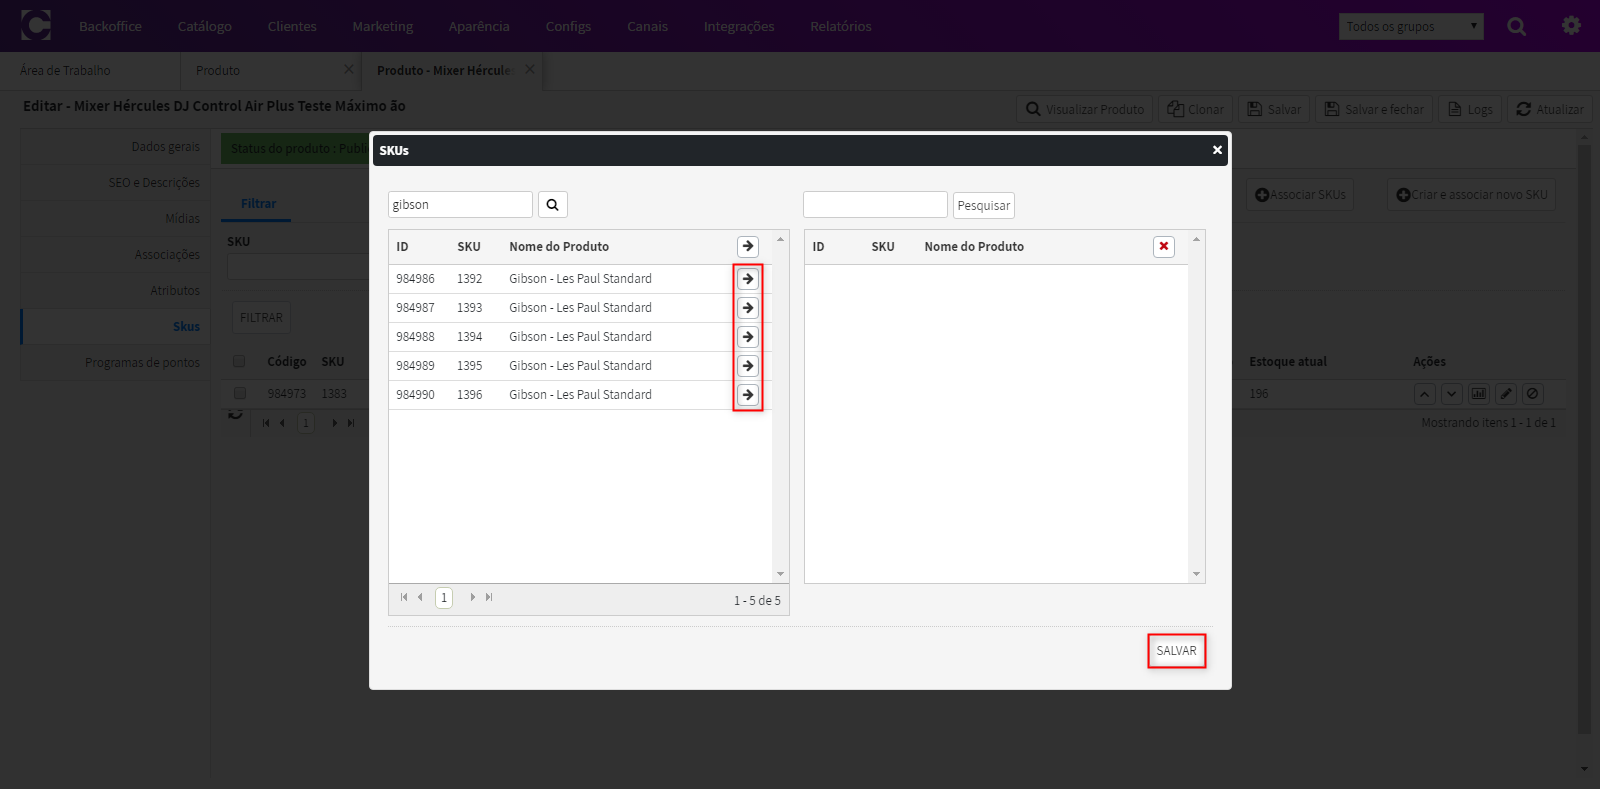Click Associar SKUs button

(x=1300, y=194)
